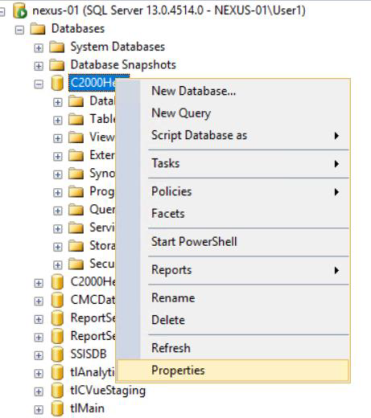Select the Database Snapshots label
This screenshot has height=418, width=371.
coord(123,65)
